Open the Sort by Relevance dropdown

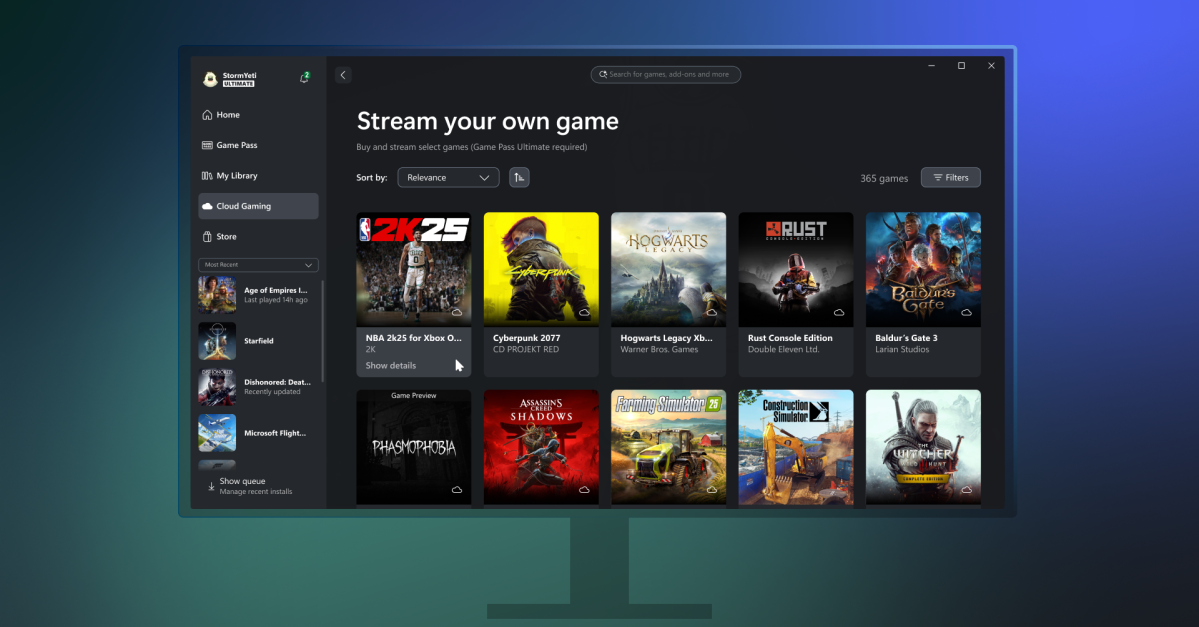click(x=448, y=177)
